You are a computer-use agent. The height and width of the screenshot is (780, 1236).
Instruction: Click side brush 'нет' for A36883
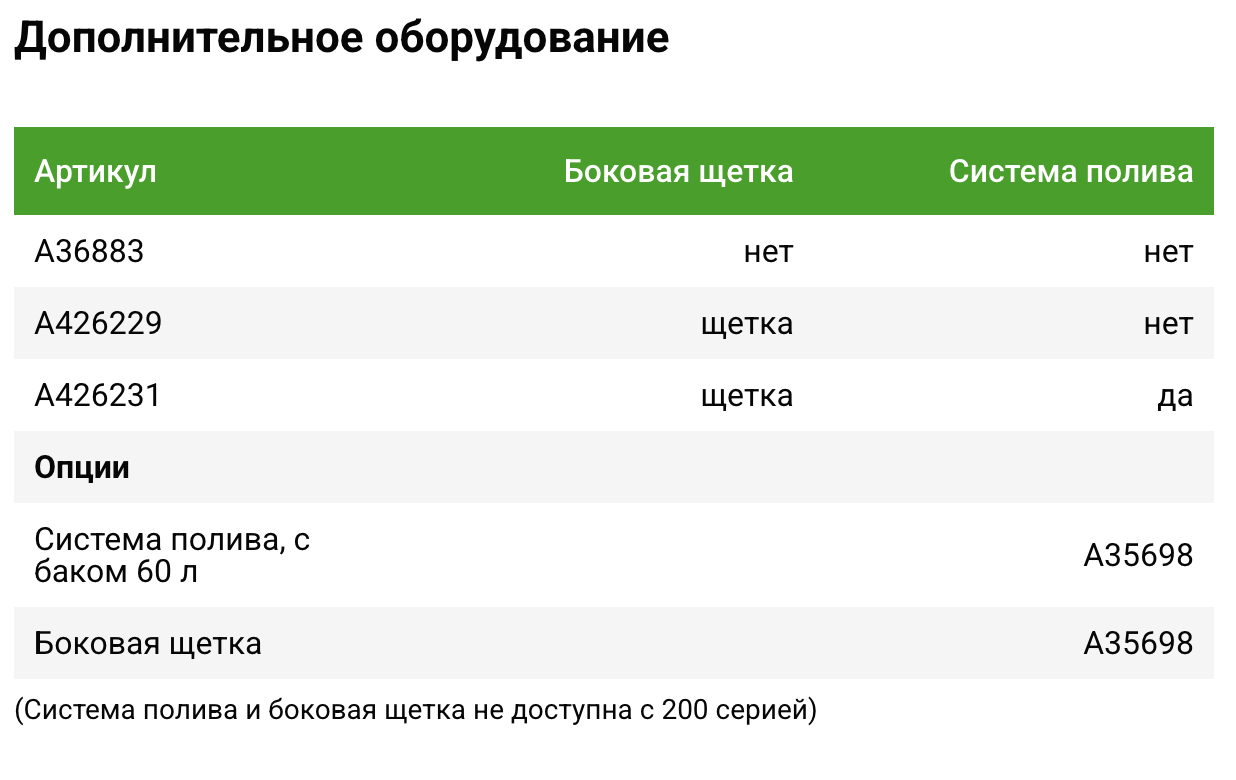pos(768,252)
